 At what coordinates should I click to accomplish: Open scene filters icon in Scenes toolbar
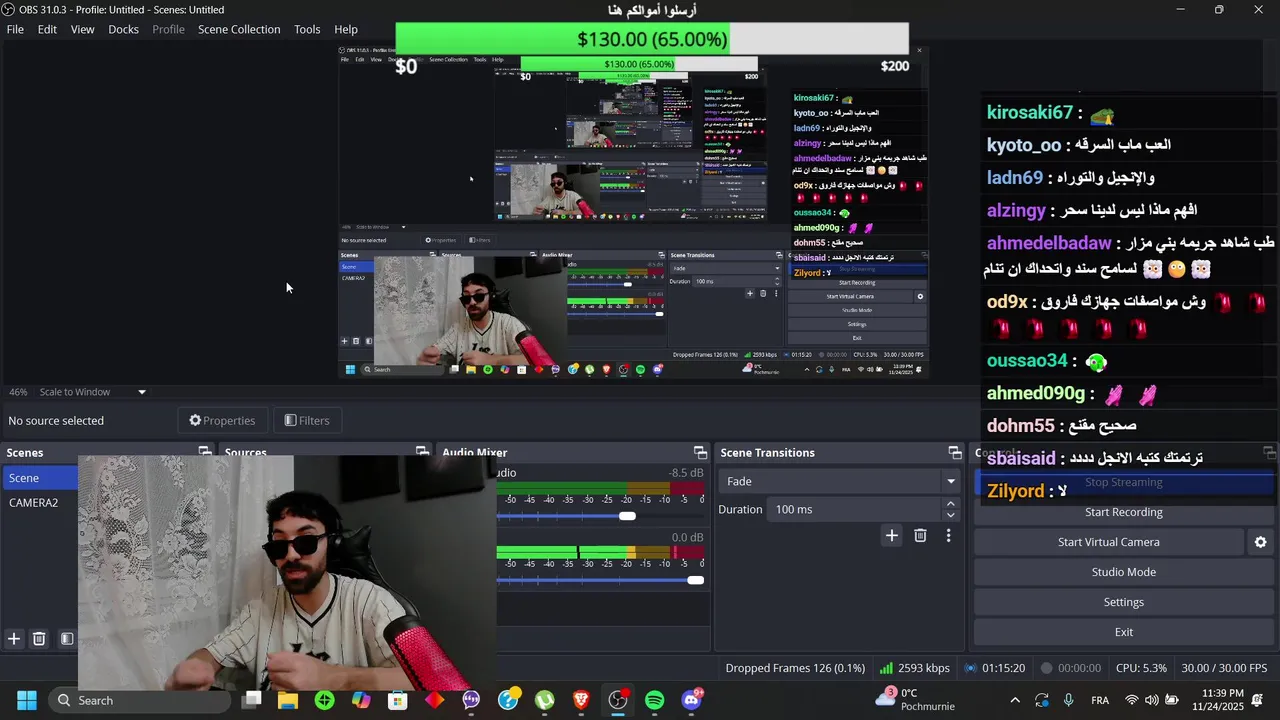66,638
